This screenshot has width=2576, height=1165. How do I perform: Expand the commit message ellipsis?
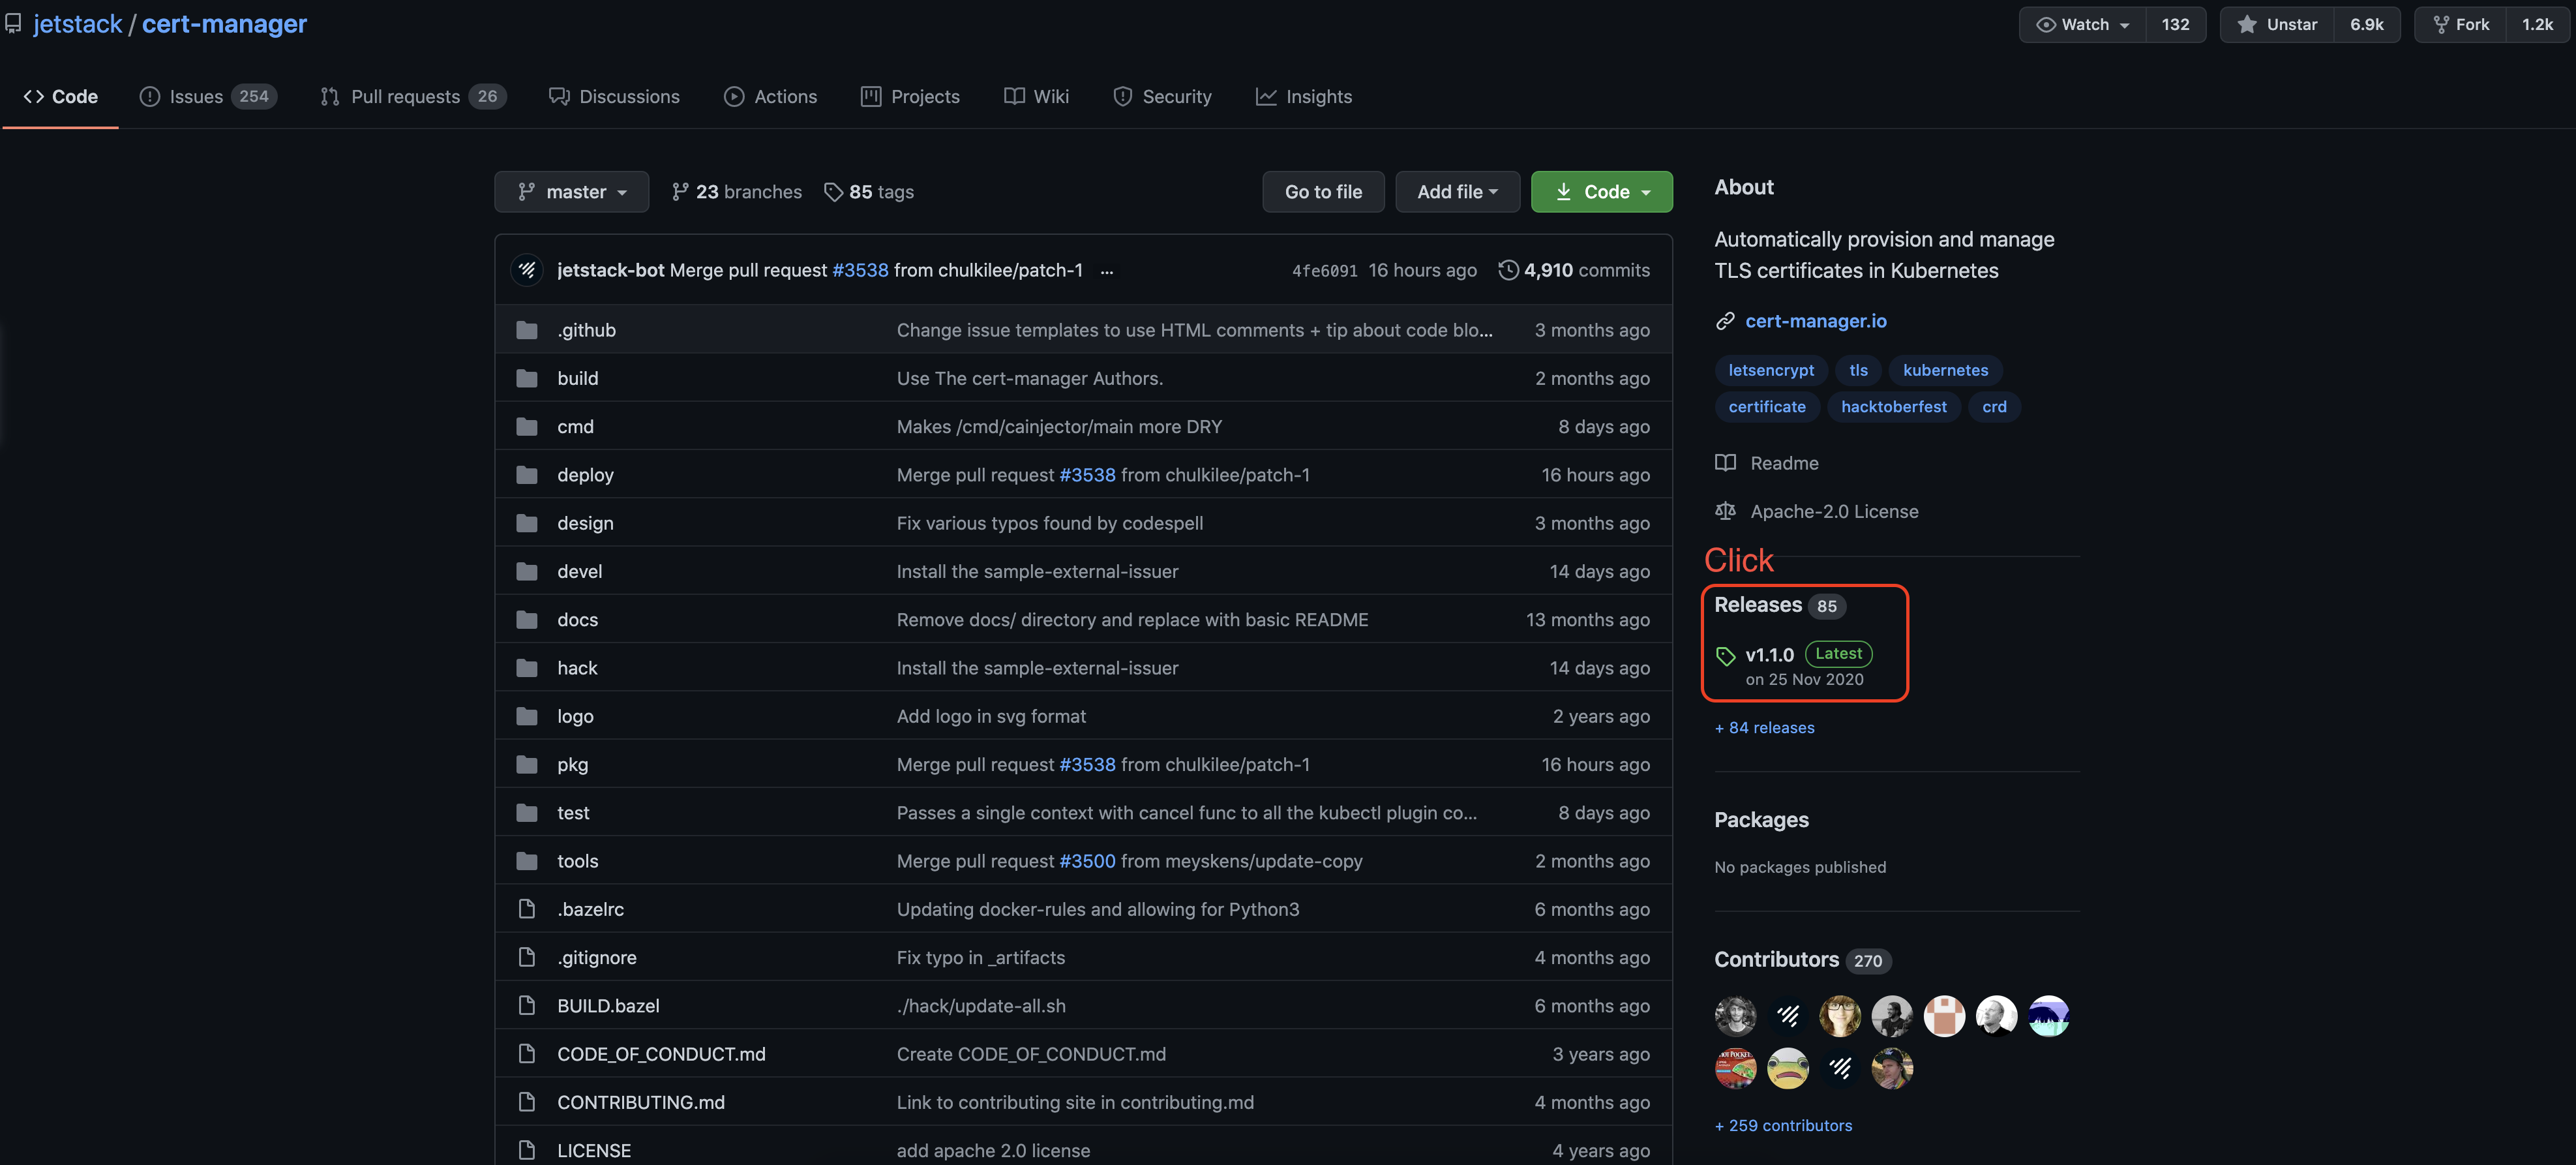[1106, 271]
